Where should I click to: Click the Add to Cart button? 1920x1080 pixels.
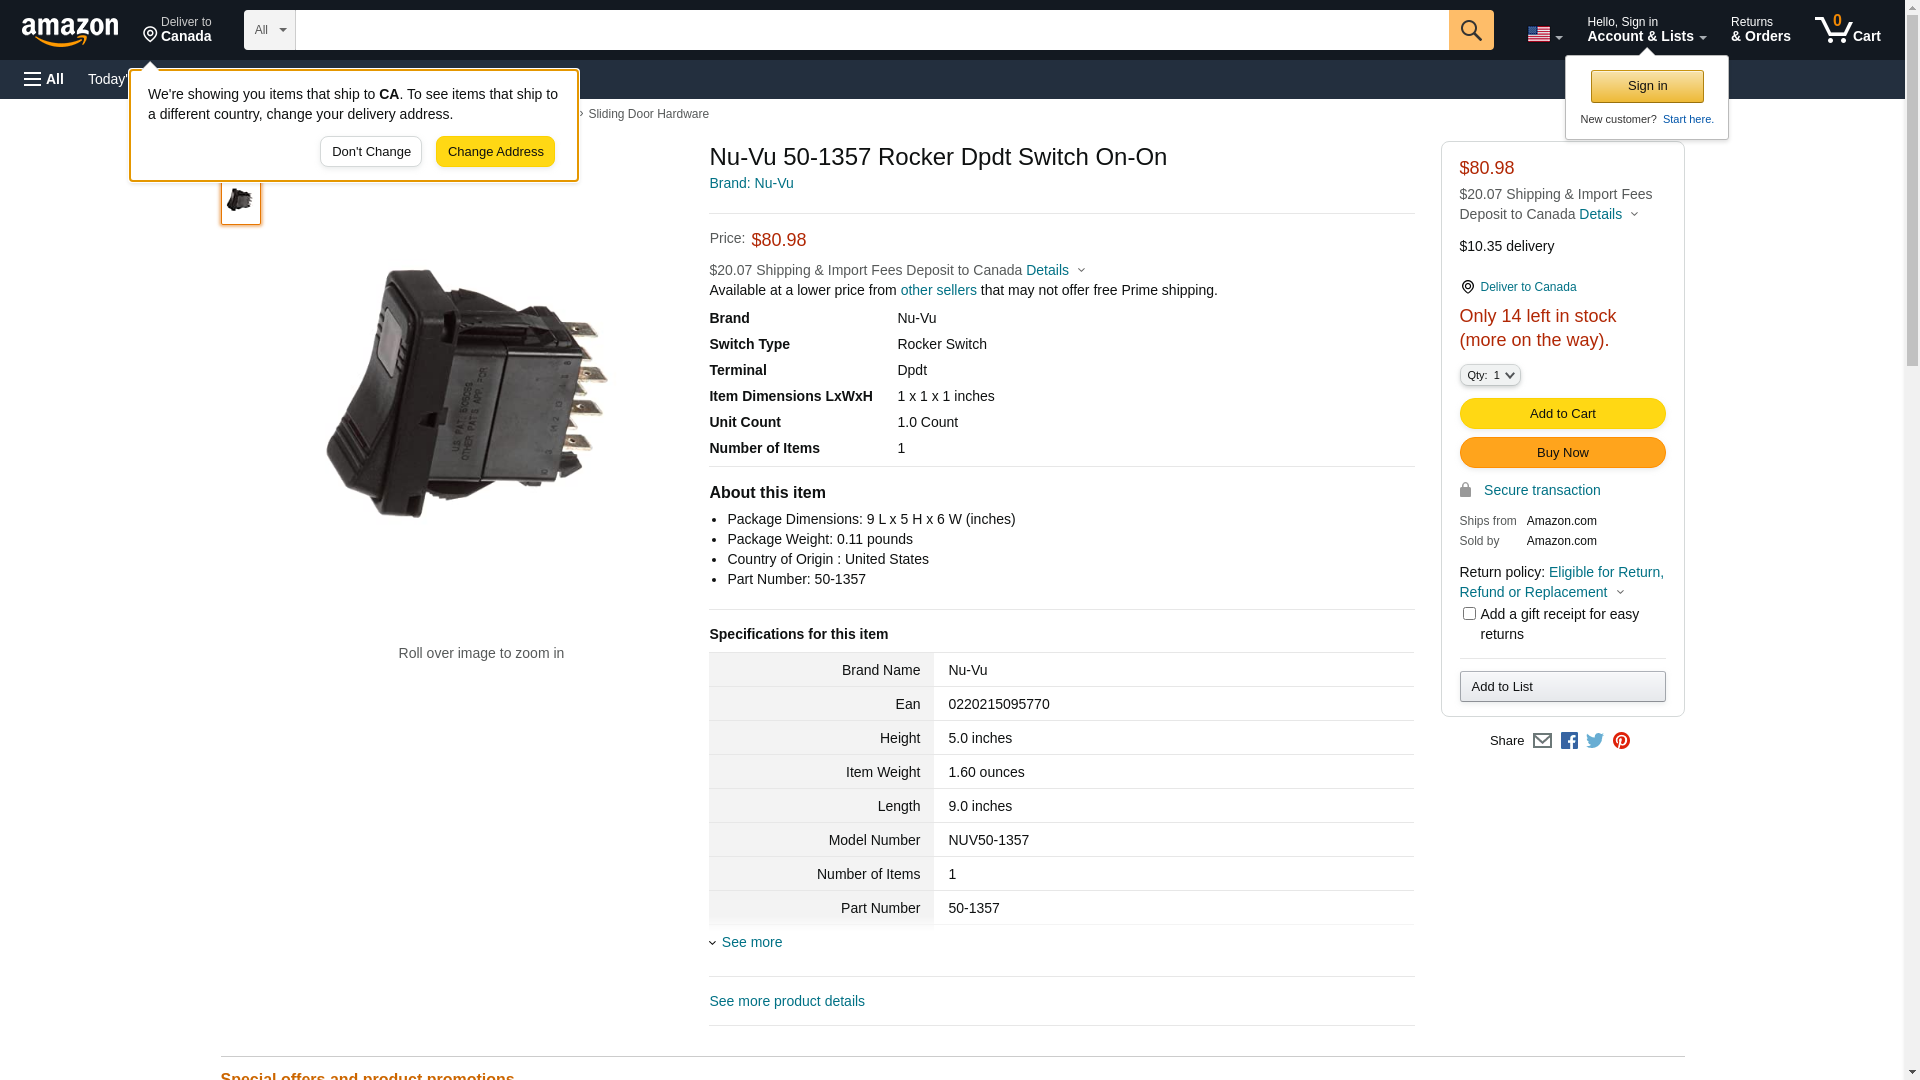pos(1562,414)
